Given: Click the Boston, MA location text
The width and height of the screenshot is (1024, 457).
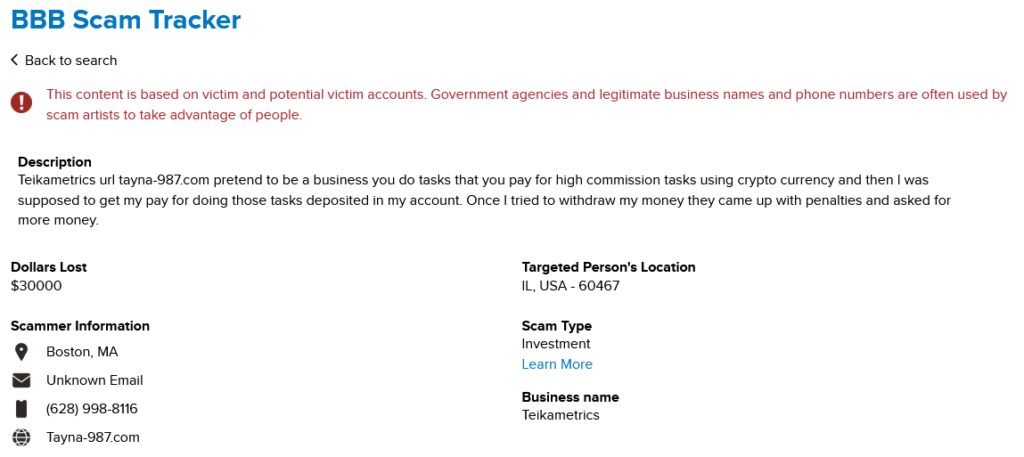Looking at the screenshot, I should (x=82, y=352).
